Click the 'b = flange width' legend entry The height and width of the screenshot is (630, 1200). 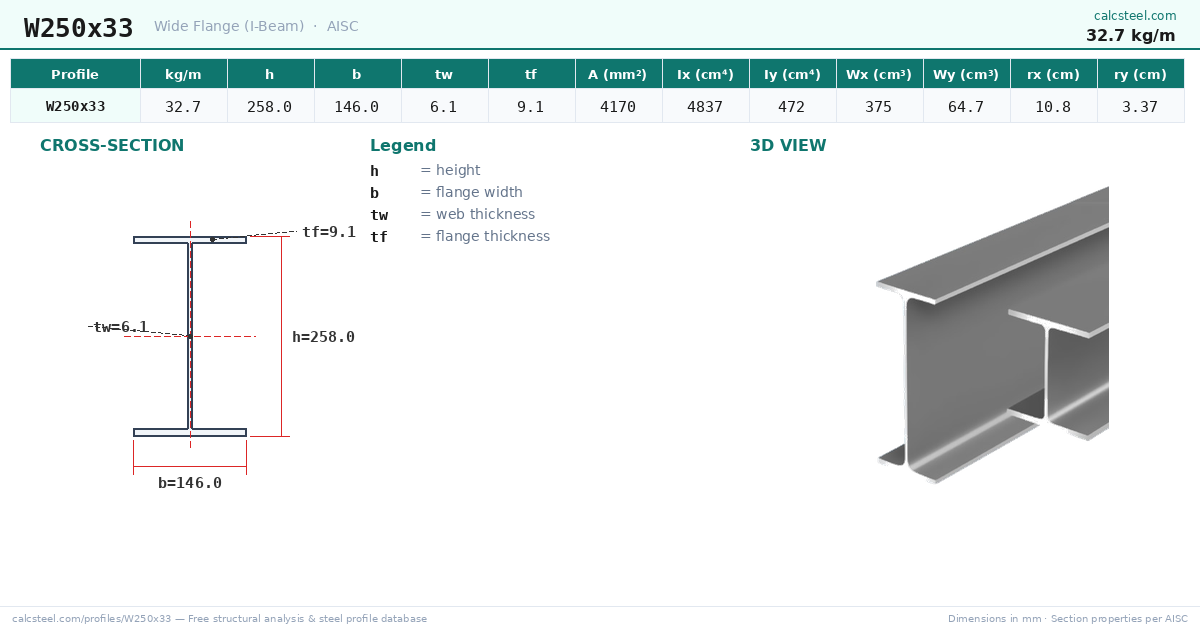[x=446, y=193]
